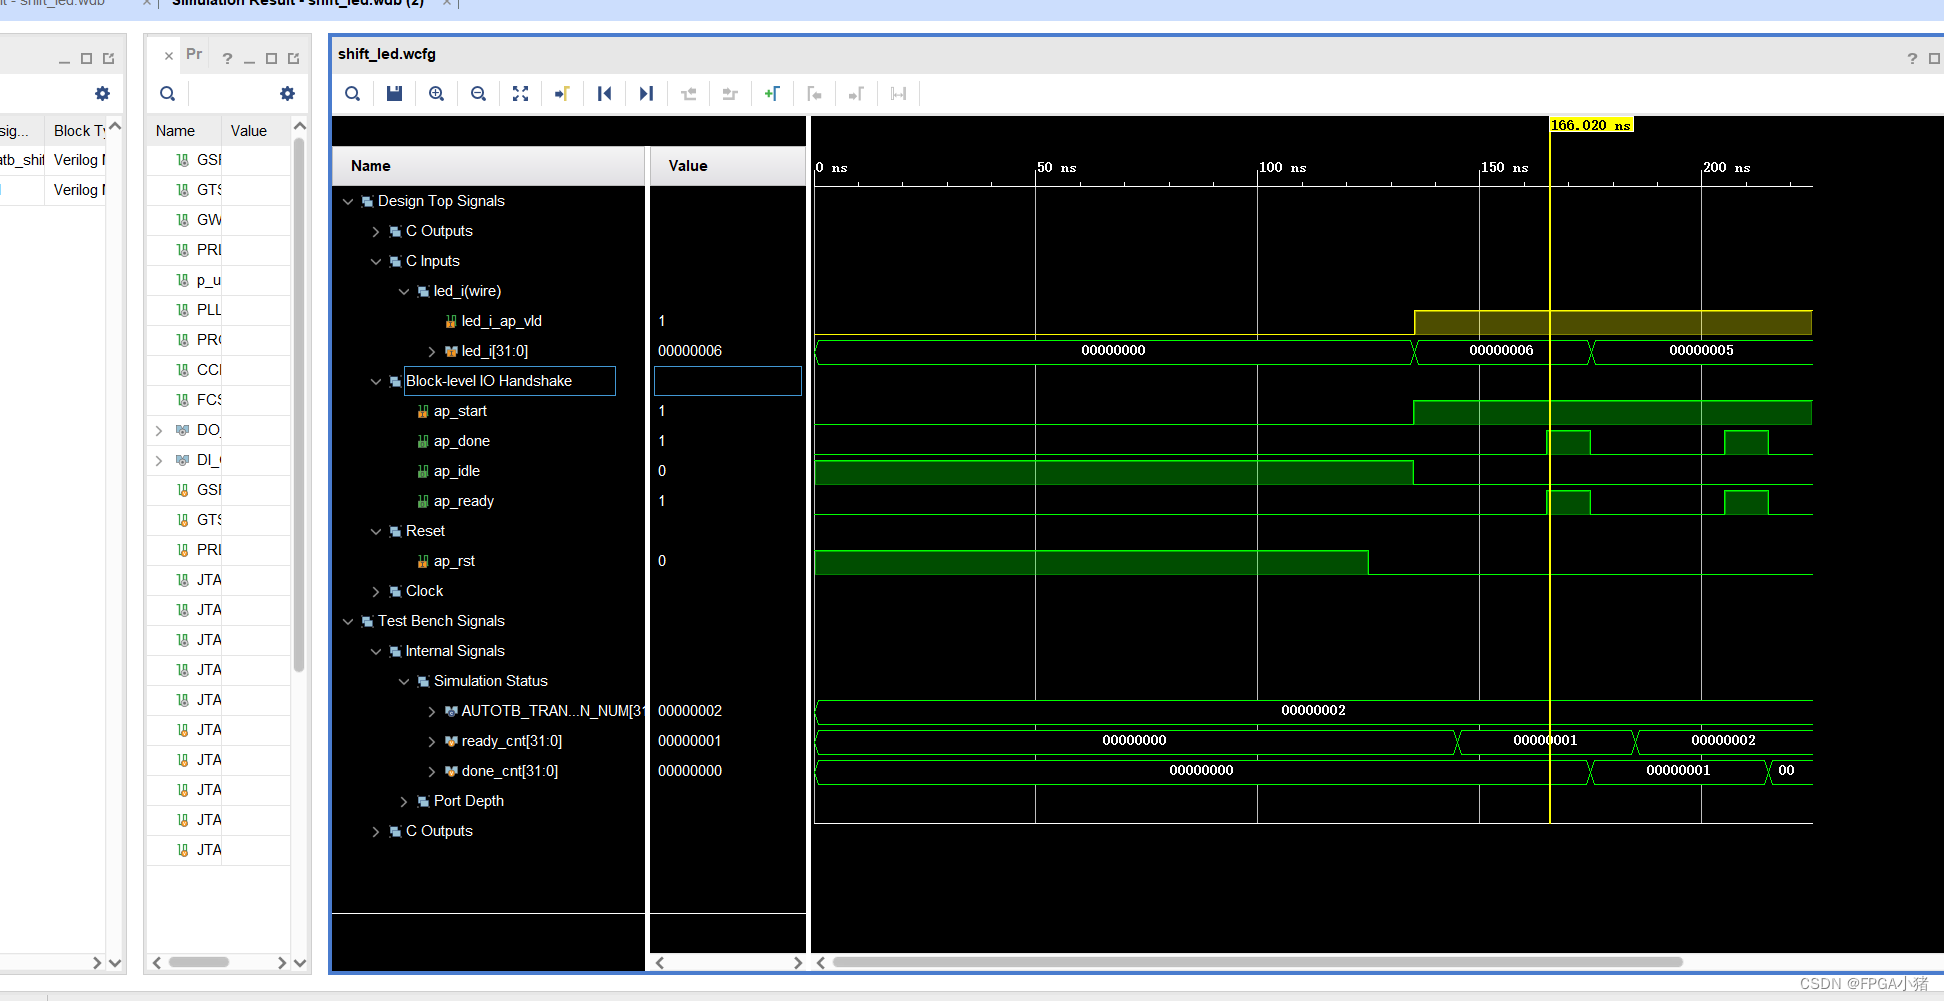
Task: Collapse the C Inputs group
Action: [x=376, y=261]
